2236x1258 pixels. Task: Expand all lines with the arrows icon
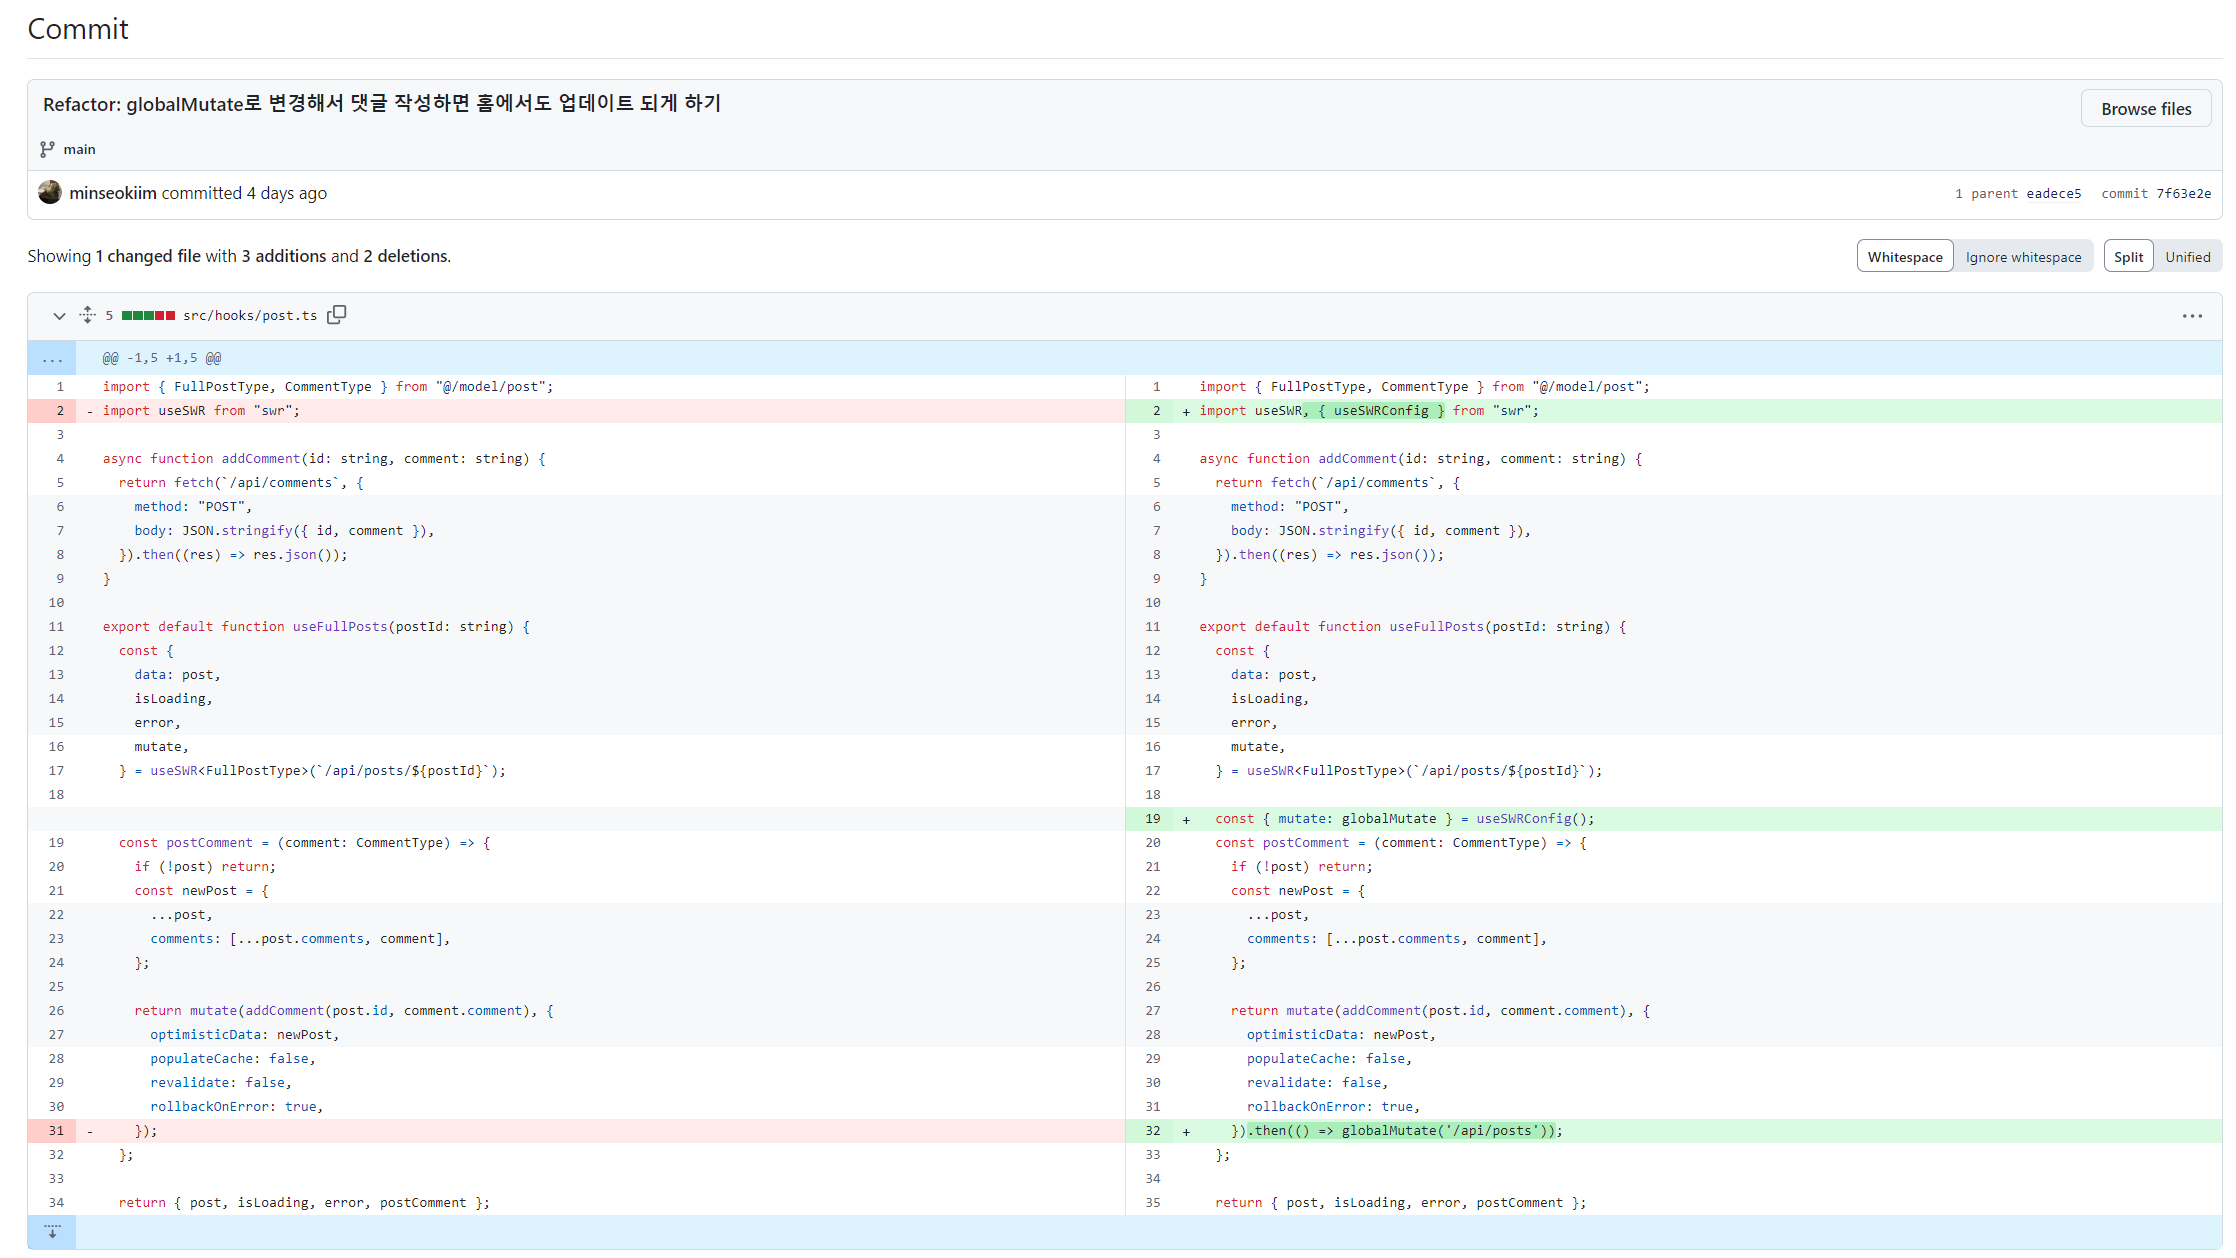[x=88, y=315]
